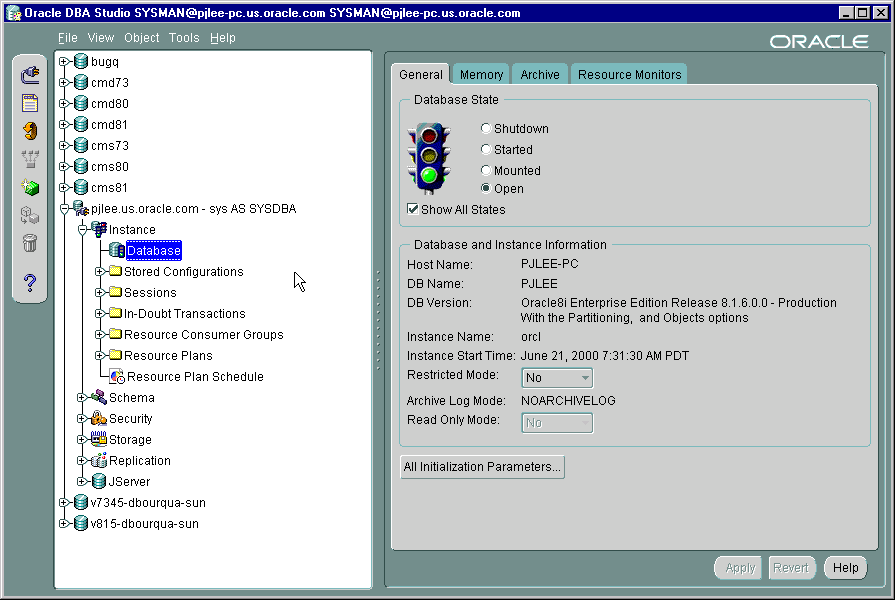Switch to the Archive tab
Screen dimensions: 895x600
tap(540, 75)
